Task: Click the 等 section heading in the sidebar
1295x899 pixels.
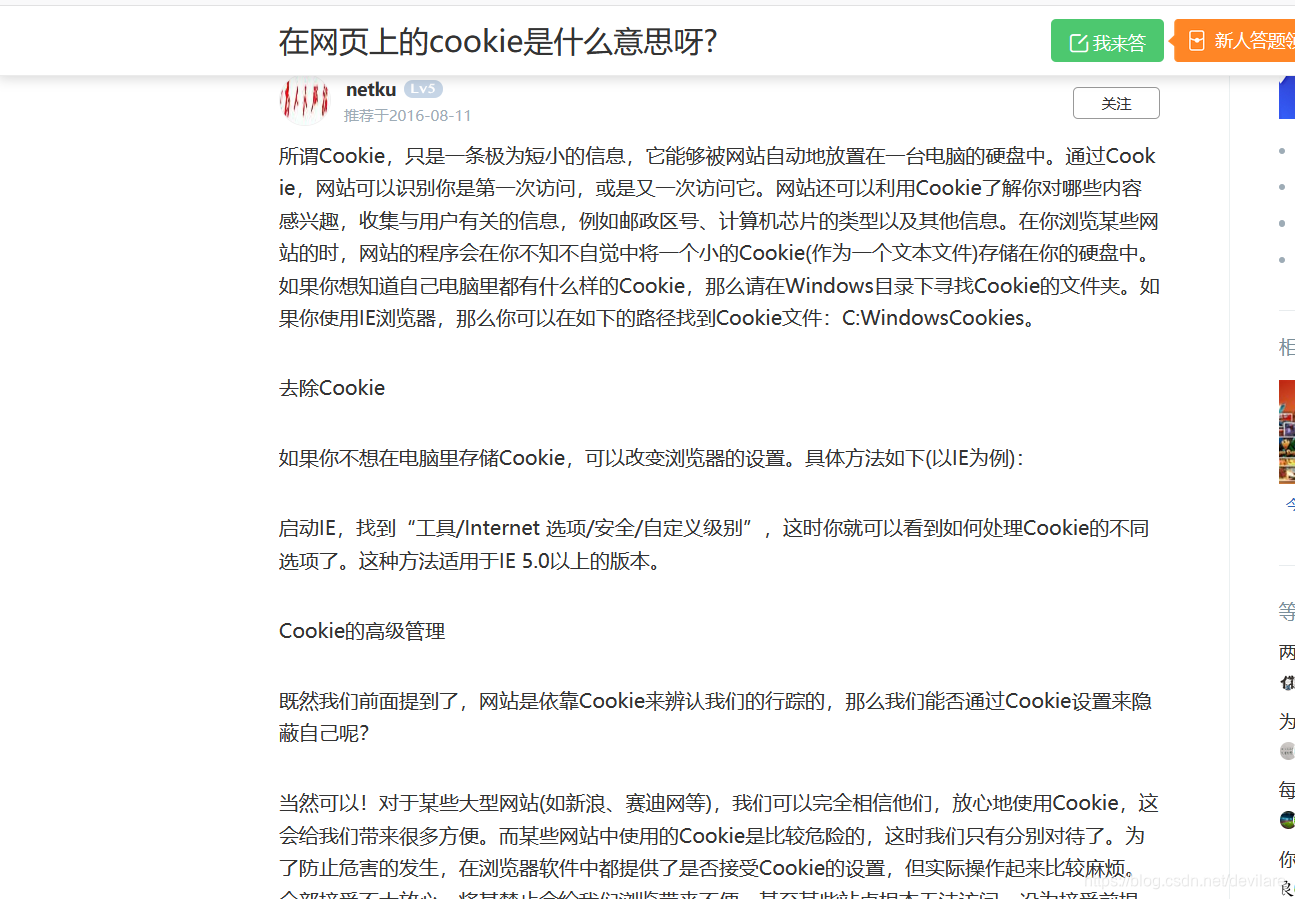Action: (1287, 610)
